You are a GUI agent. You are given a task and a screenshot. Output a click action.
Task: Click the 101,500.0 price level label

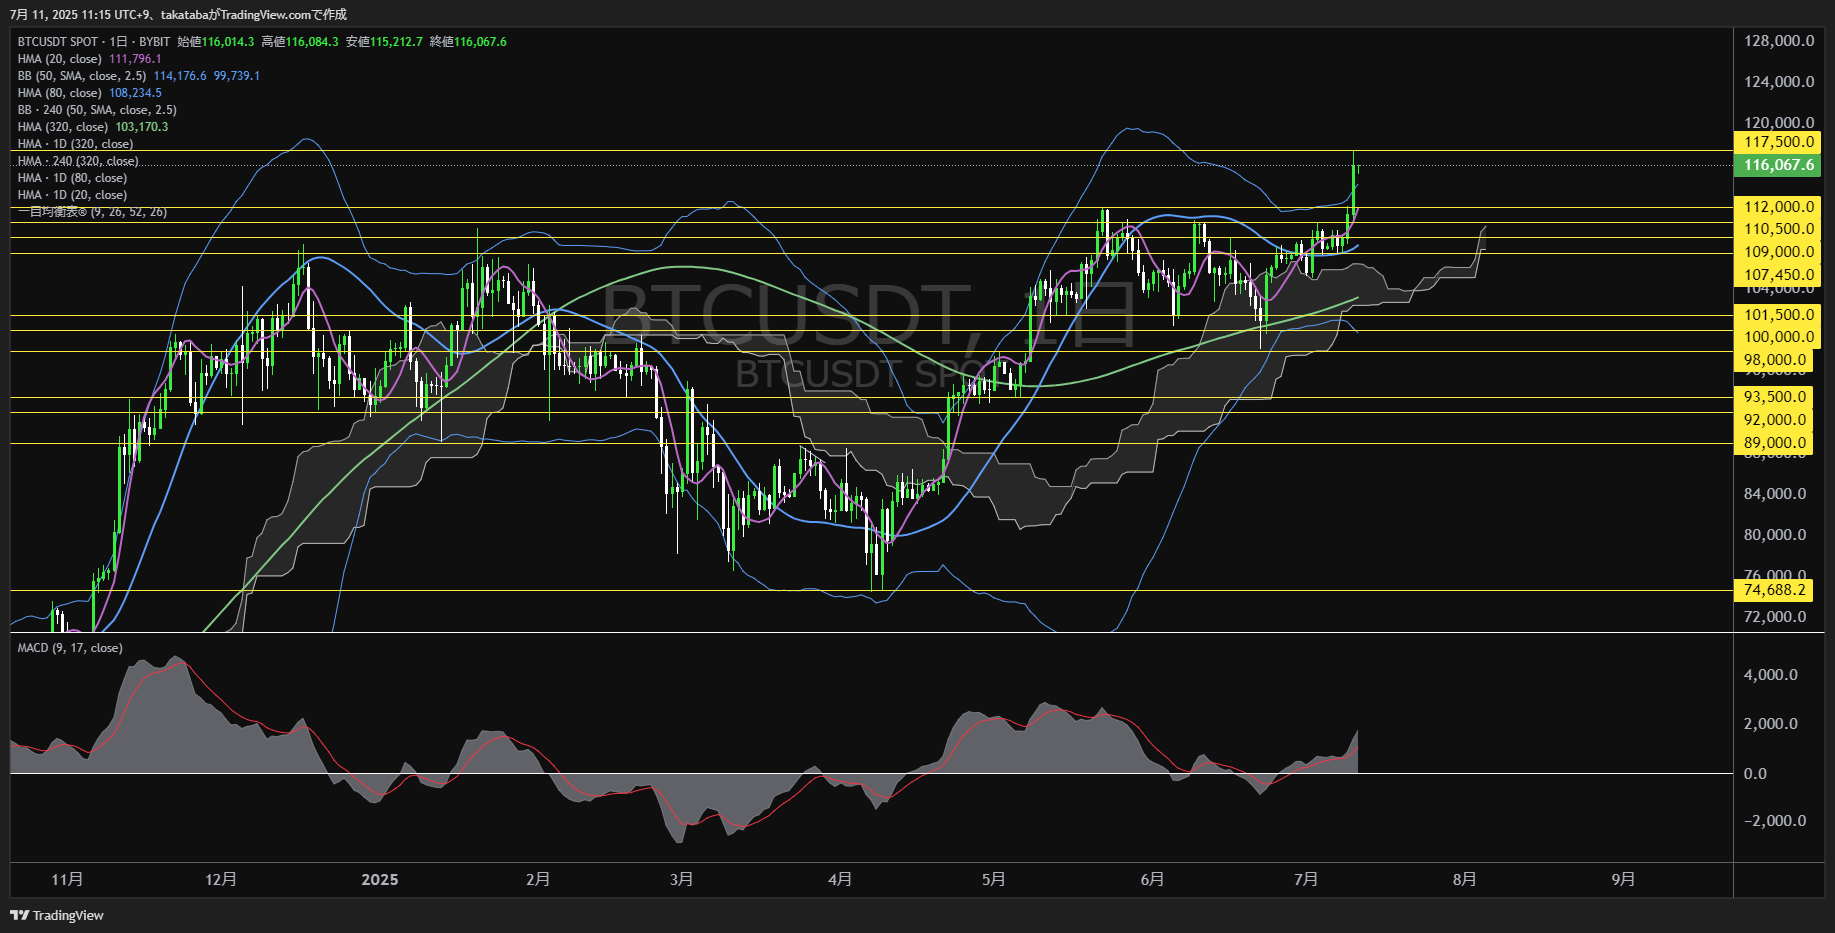pos(1778,315)
